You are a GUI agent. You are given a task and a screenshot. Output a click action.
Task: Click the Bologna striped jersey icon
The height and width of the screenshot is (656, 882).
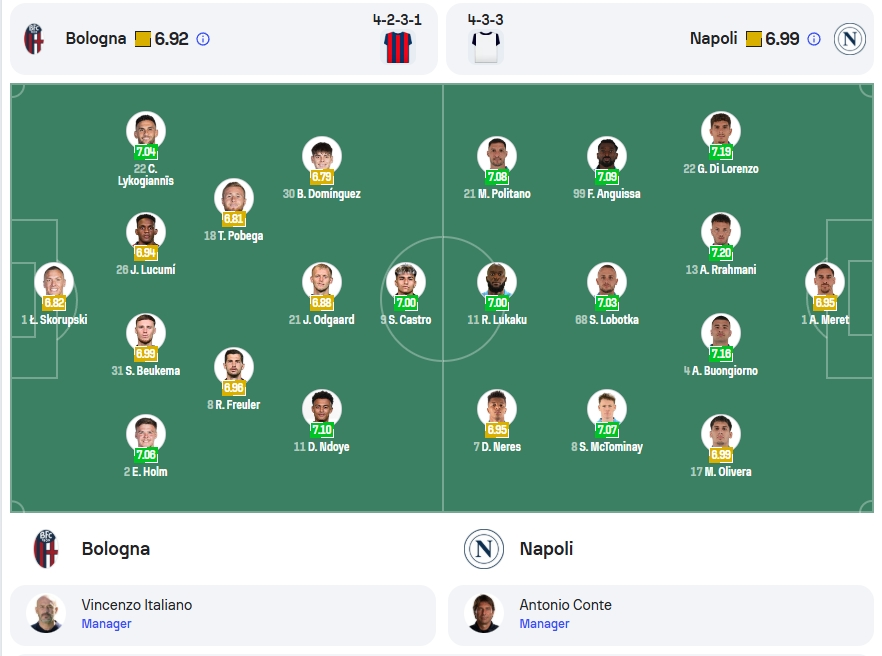[x=398, y=47]
